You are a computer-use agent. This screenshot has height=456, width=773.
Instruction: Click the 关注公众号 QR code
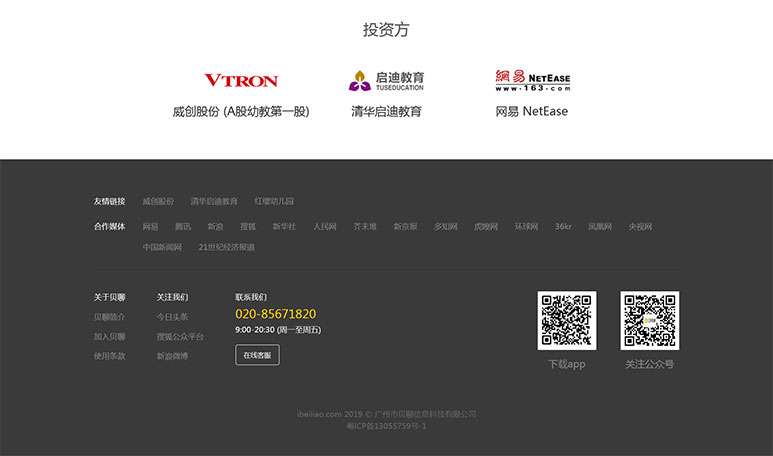[649, 320]
